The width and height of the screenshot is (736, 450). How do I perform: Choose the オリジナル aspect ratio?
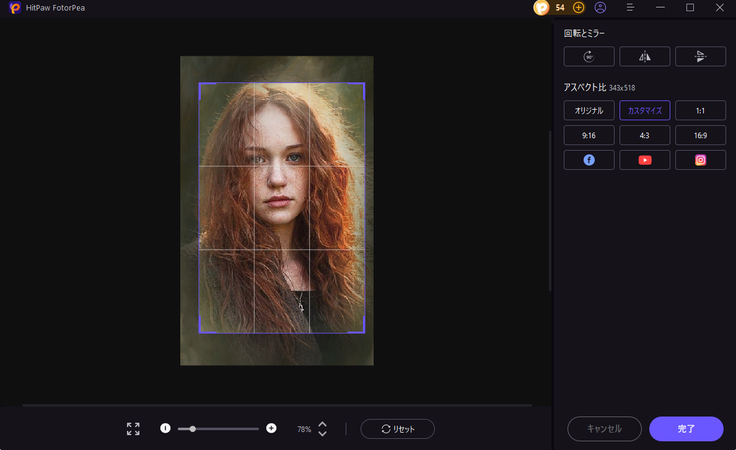coord(589,110)
